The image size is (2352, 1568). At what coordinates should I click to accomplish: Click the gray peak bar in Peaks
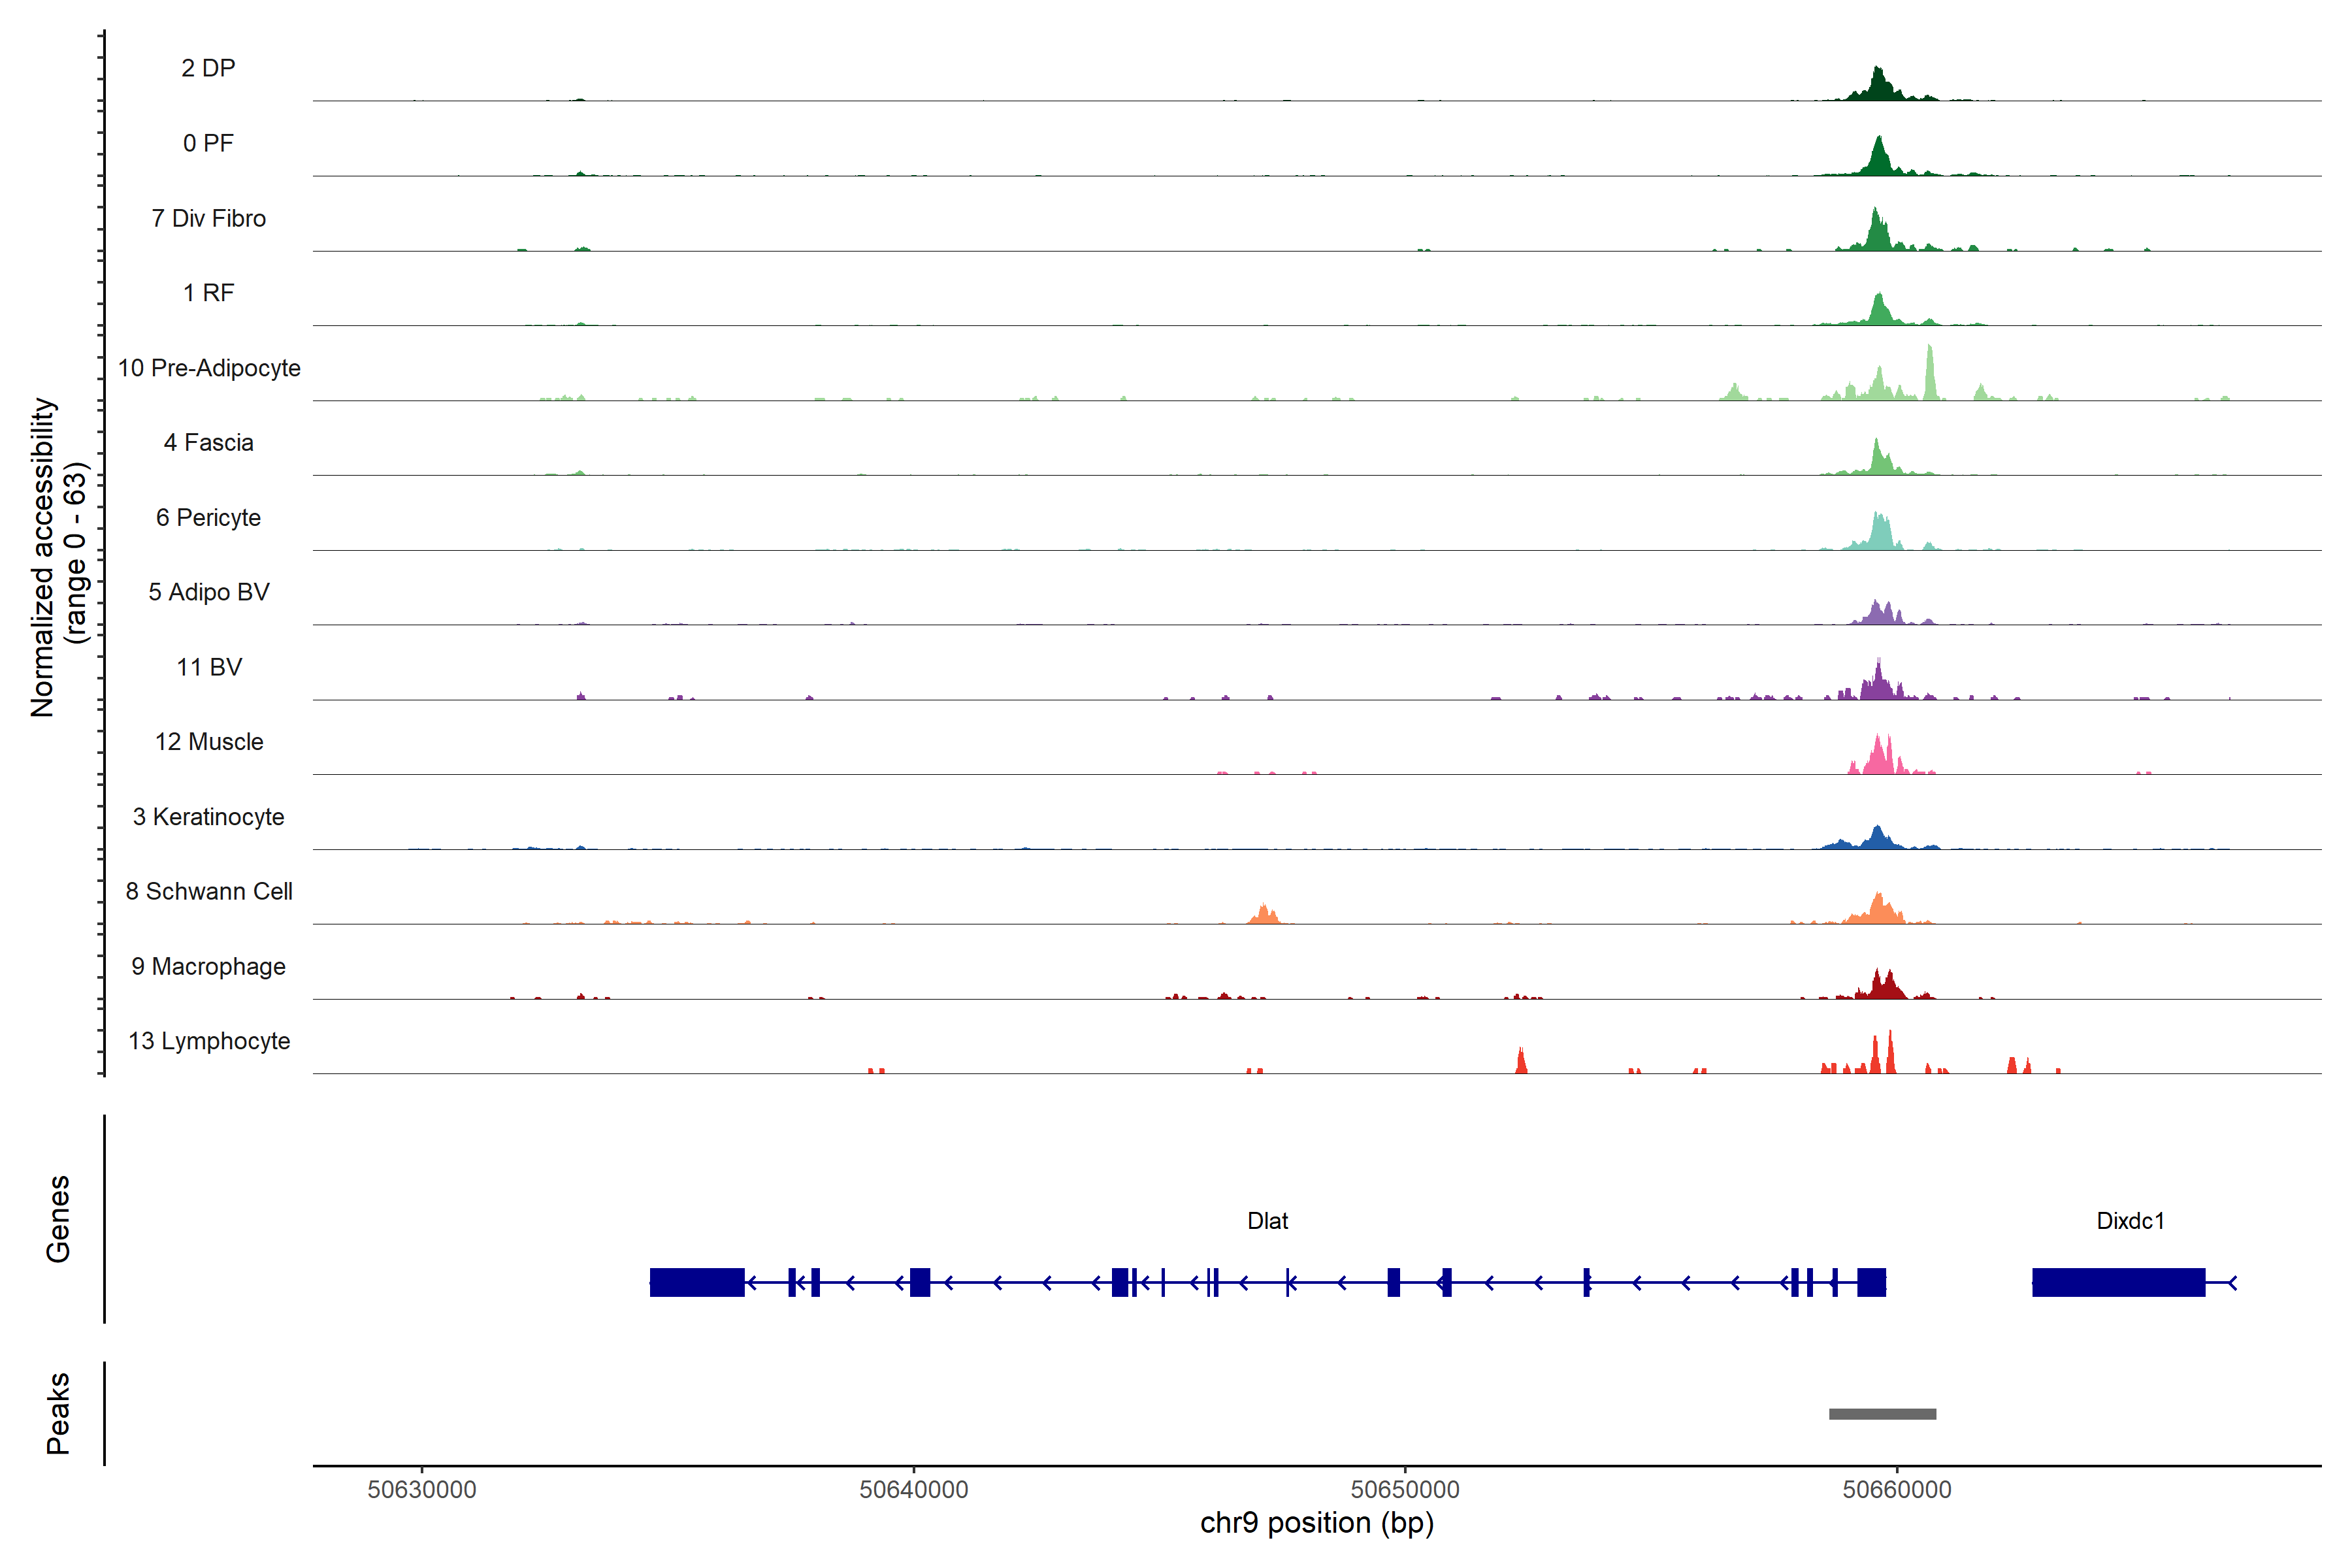[x=1882, y=1414]
